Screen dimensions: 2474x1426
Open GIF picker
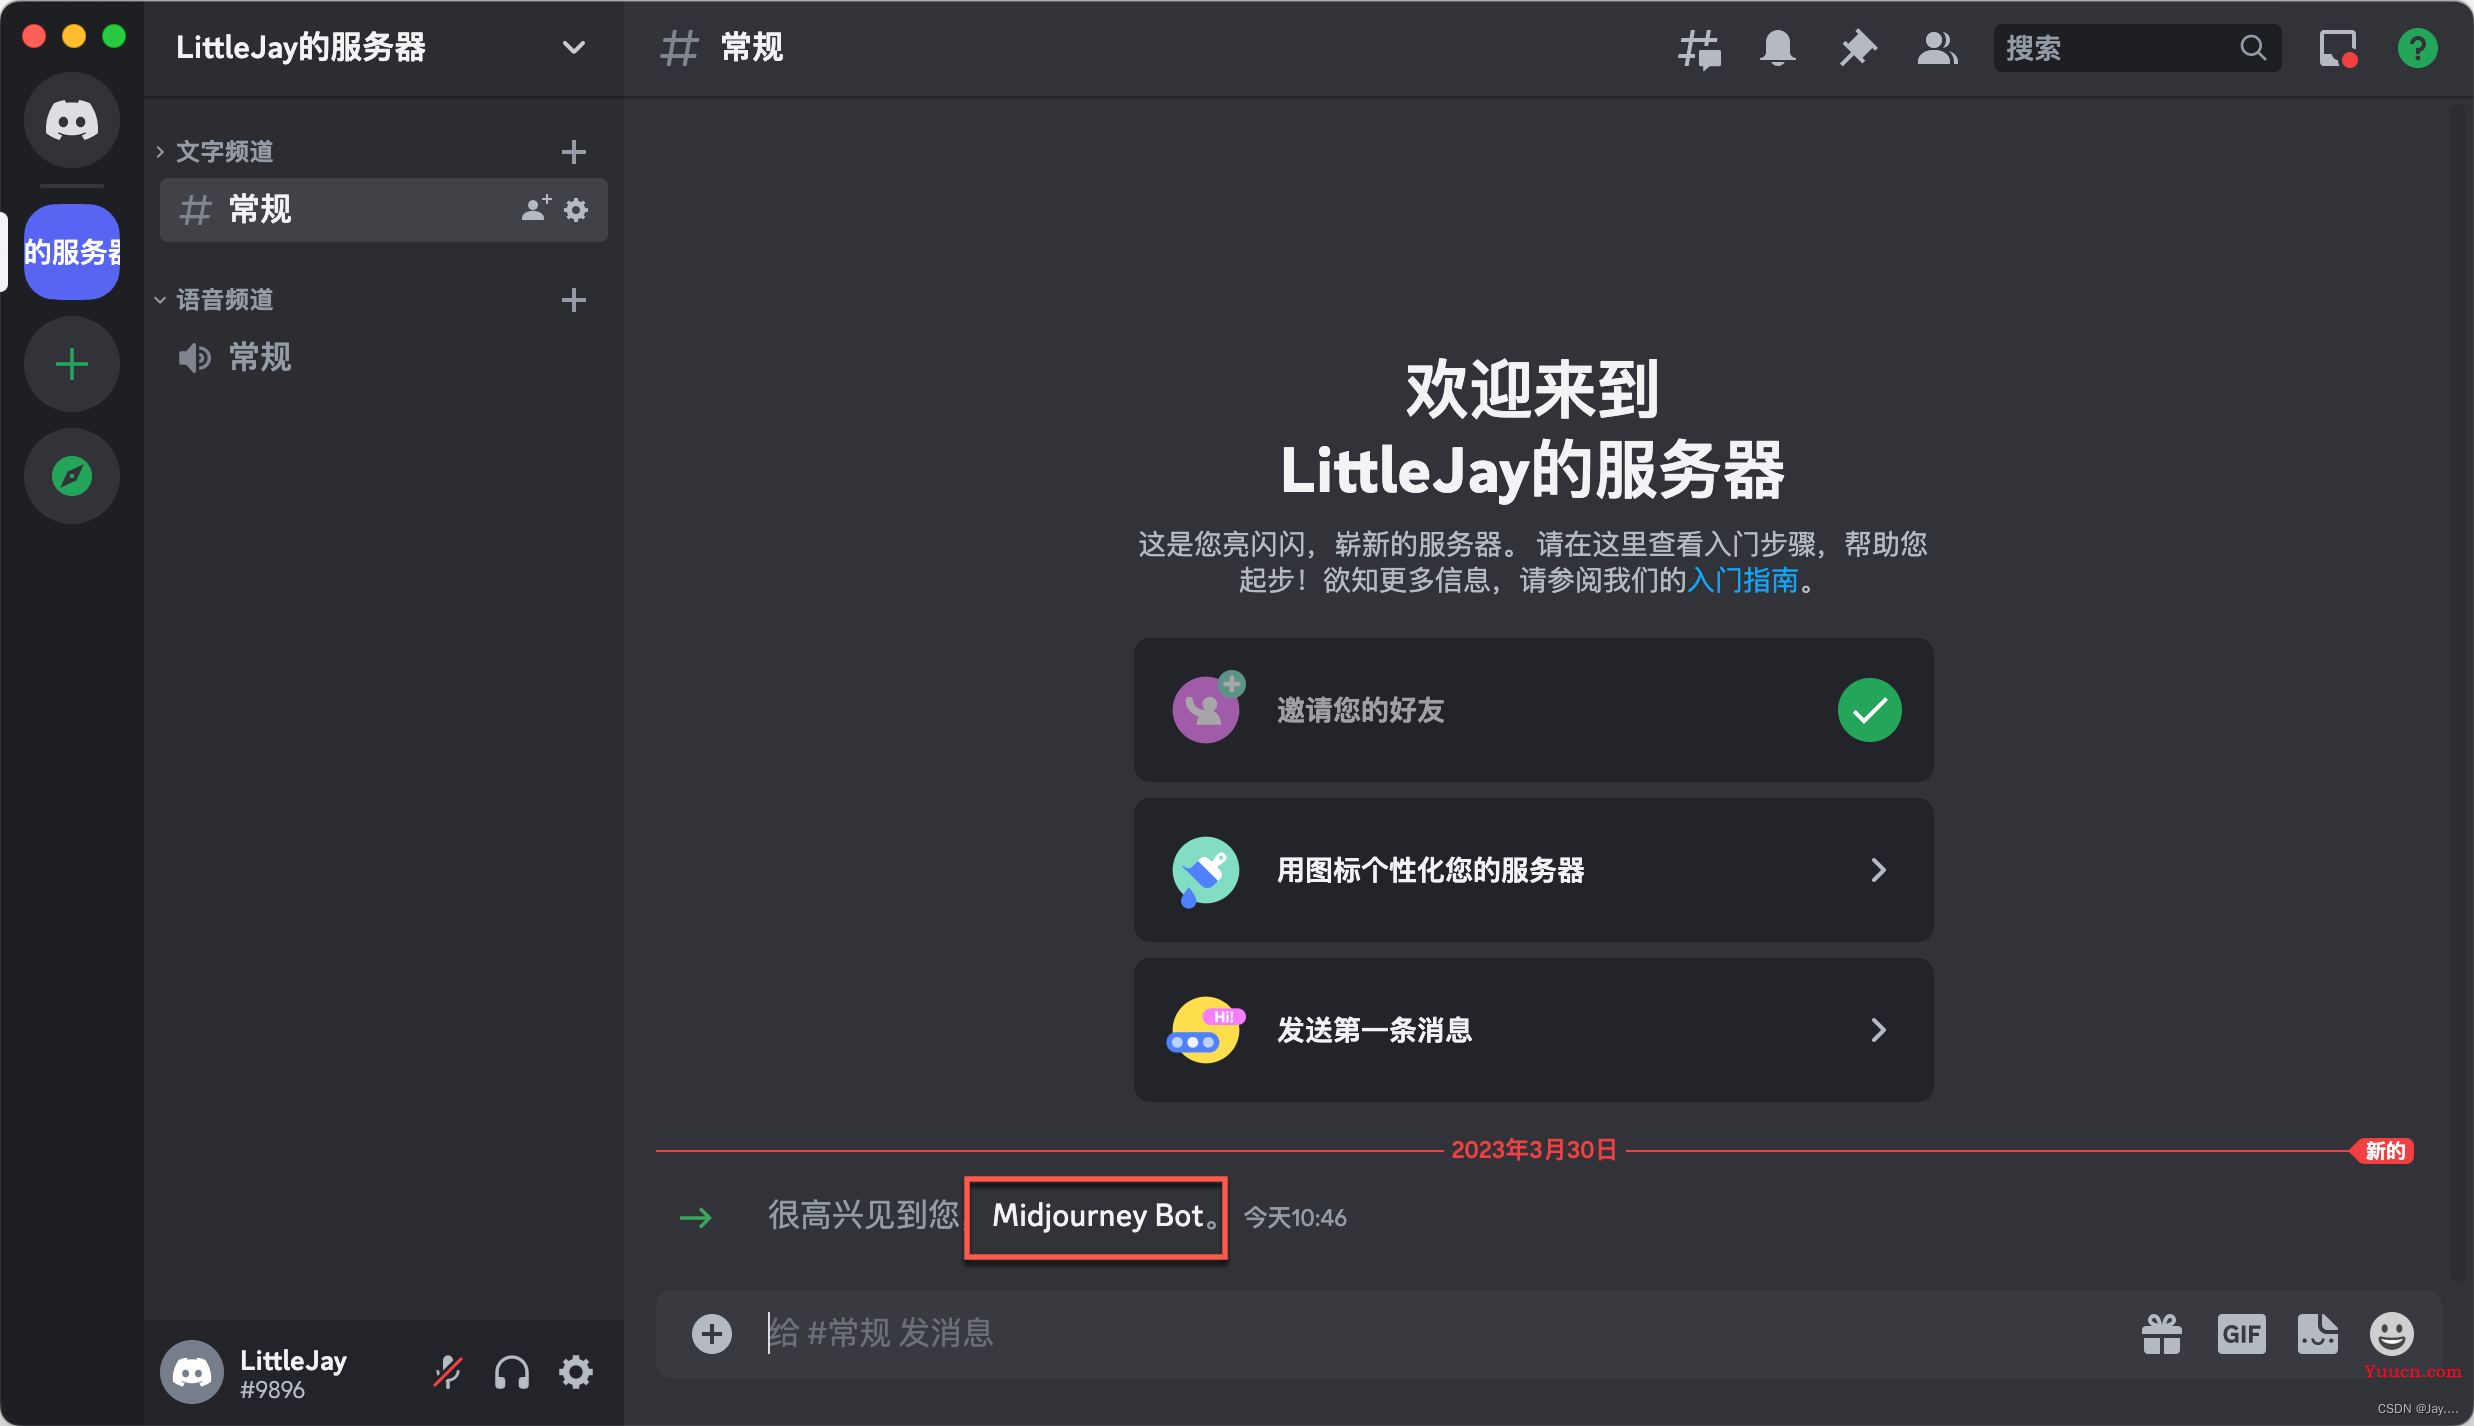[x=2241, y=1334]
